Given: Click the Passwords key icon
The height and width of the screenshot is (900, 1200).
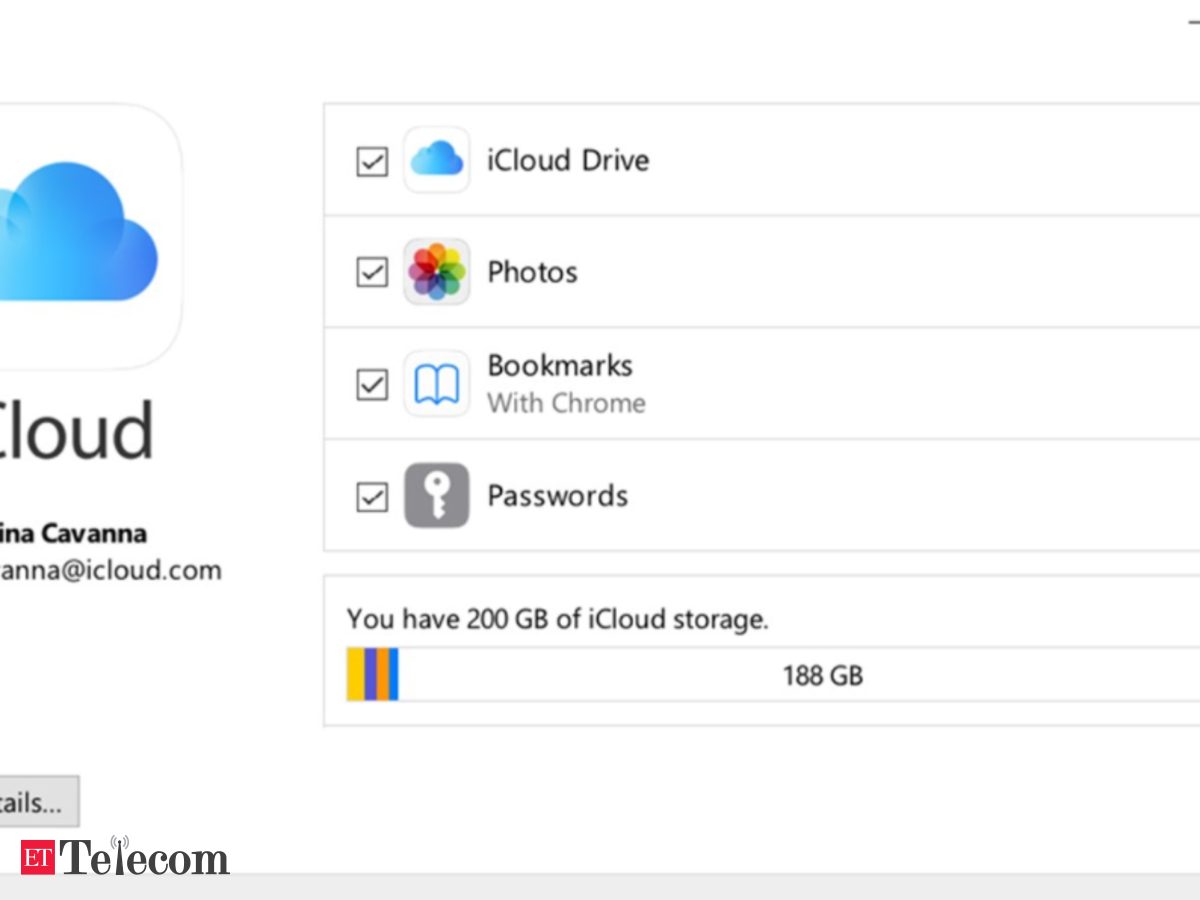Looking at the screenshot, I should [437, 496].
